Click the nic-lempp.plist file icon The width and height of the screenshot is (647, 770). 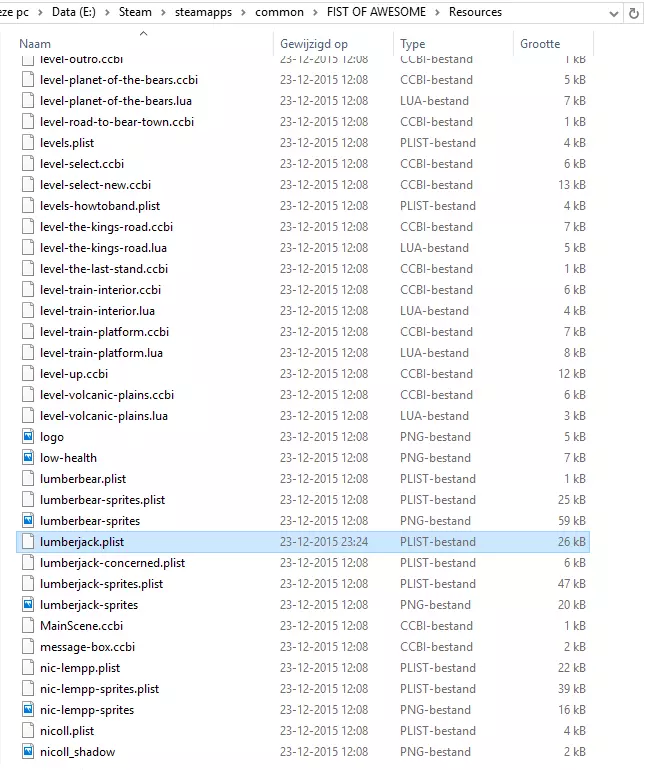[28, 668]
